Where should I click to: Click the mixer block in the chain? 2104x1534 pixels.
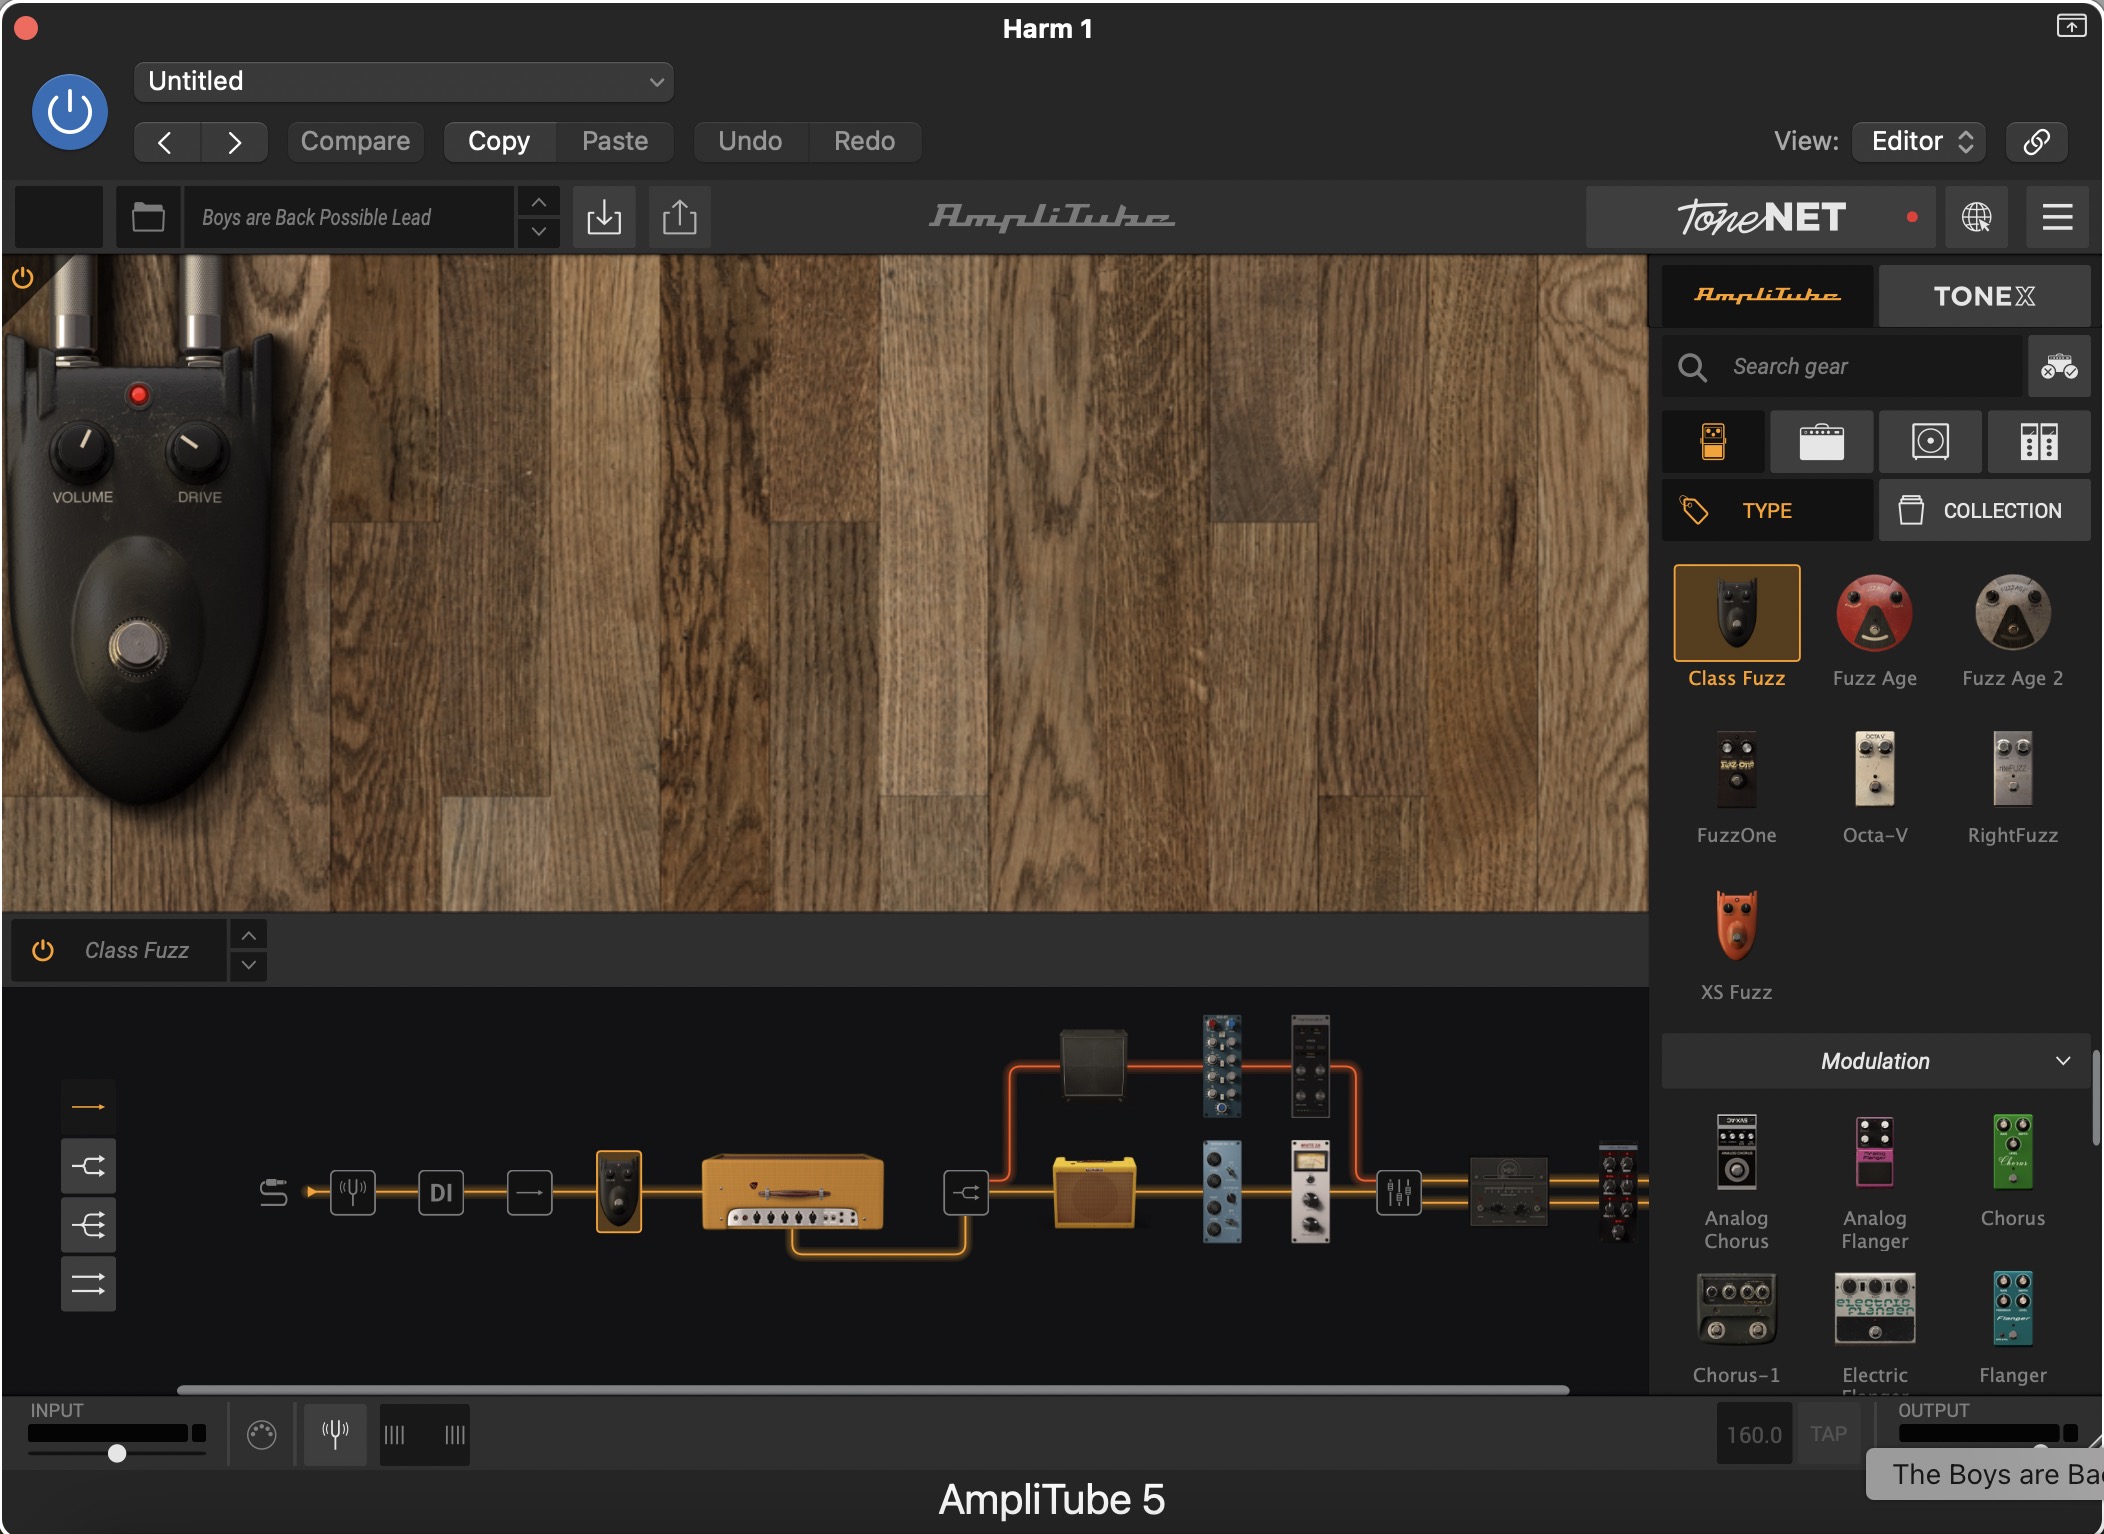click(x=1398, y=1192)
